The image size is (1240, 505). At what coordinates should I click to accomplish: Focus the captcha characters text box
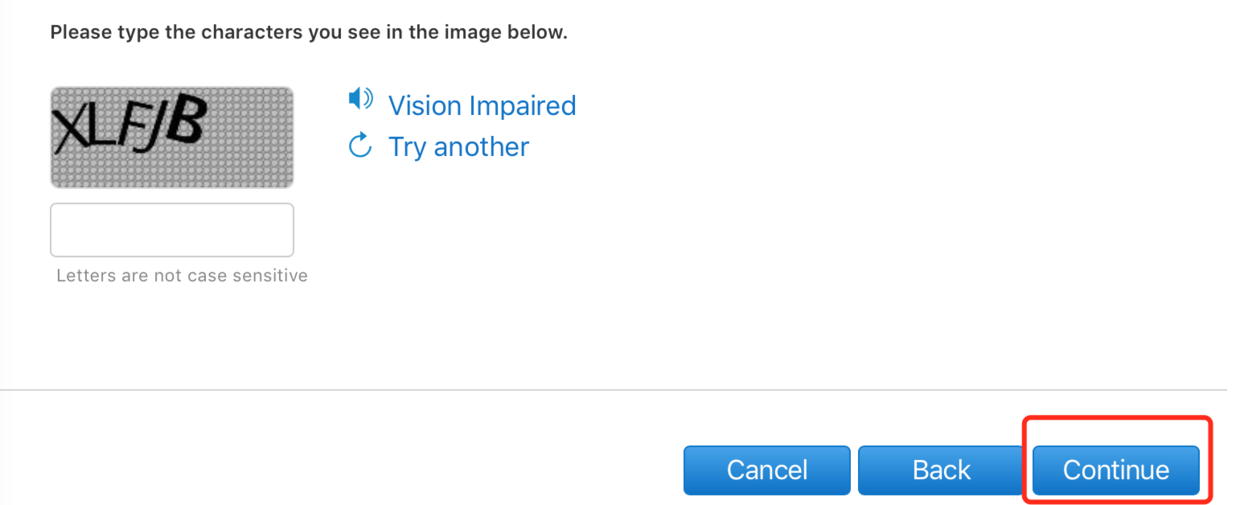point(172,230)
